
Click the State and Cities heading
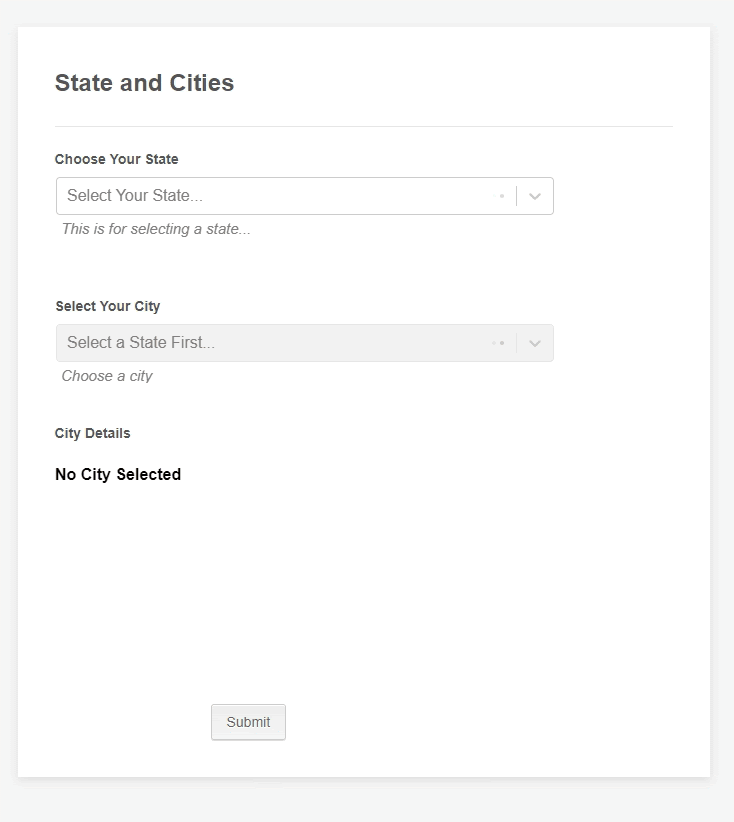pos(144,83)
